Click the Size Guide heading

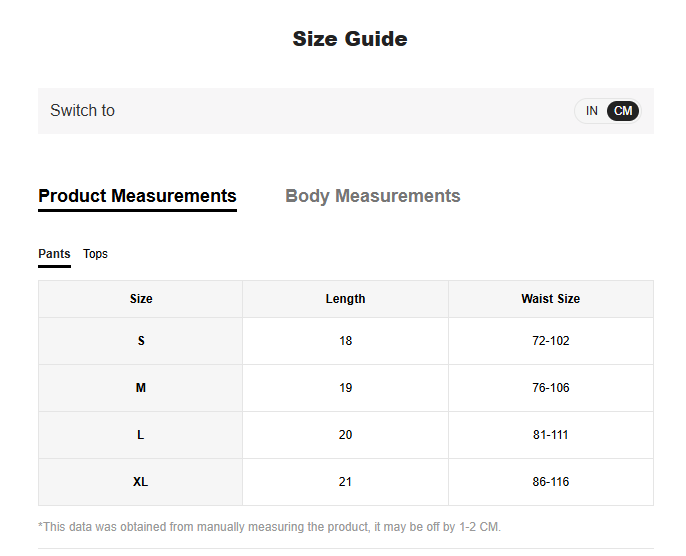click(349, 39)
